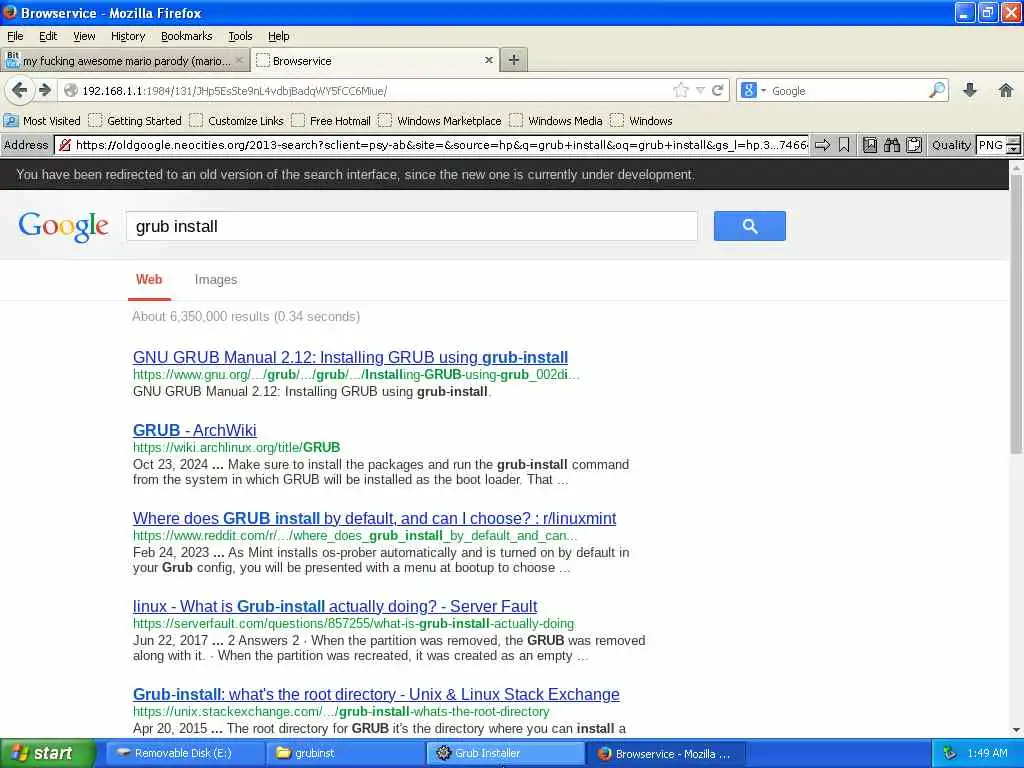This screenshot has height=768, width=1024.
Task: Close the mario parody tab
Action: click(x=239, y=61)
